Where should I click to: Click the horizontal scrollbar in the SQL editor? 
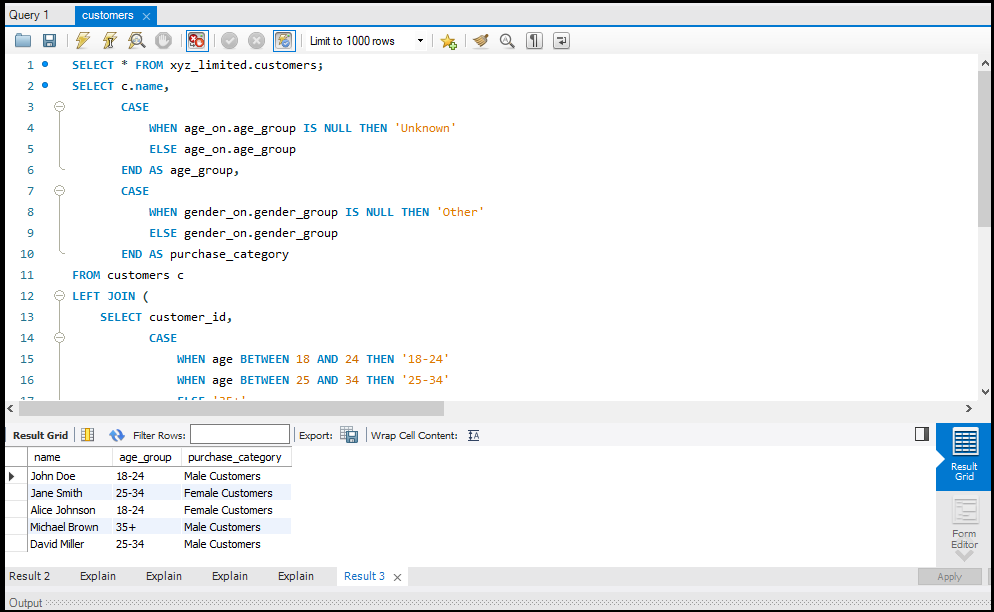click(231, 408)
